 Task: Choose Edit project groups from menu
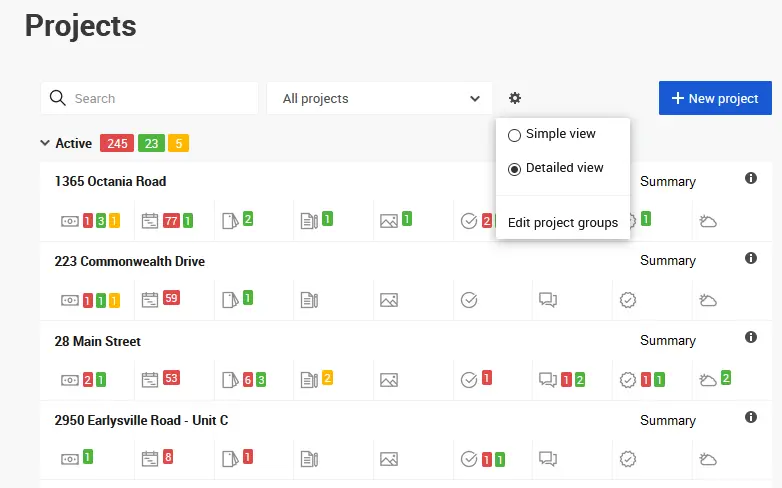pyautogui.click(x=562, y=222)
